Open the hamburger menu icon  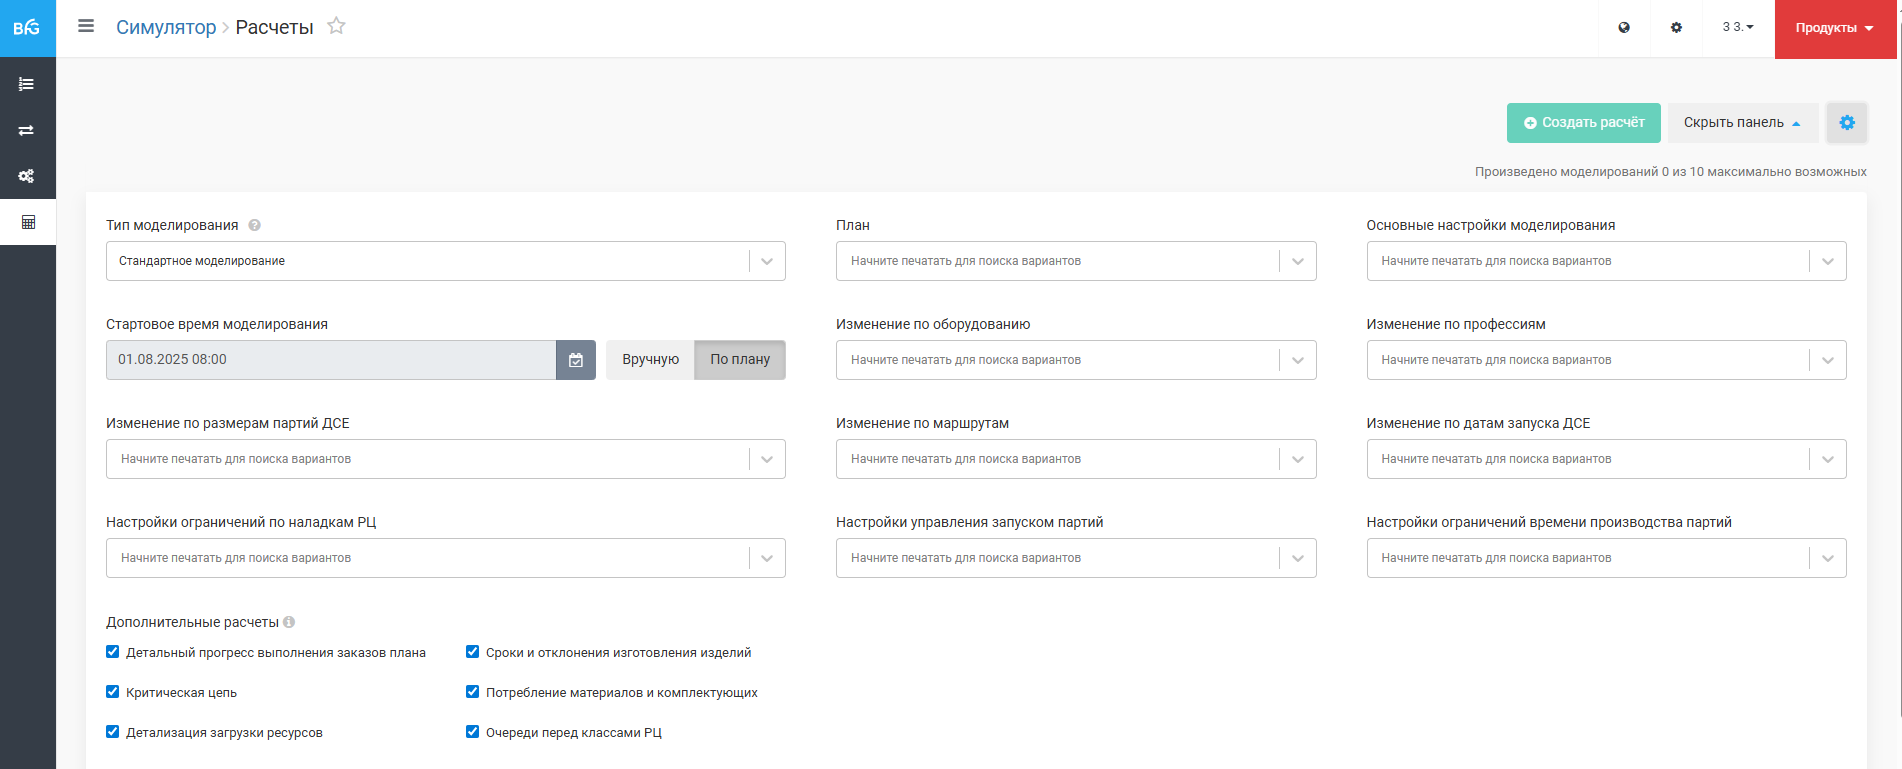tap(86, 26)
